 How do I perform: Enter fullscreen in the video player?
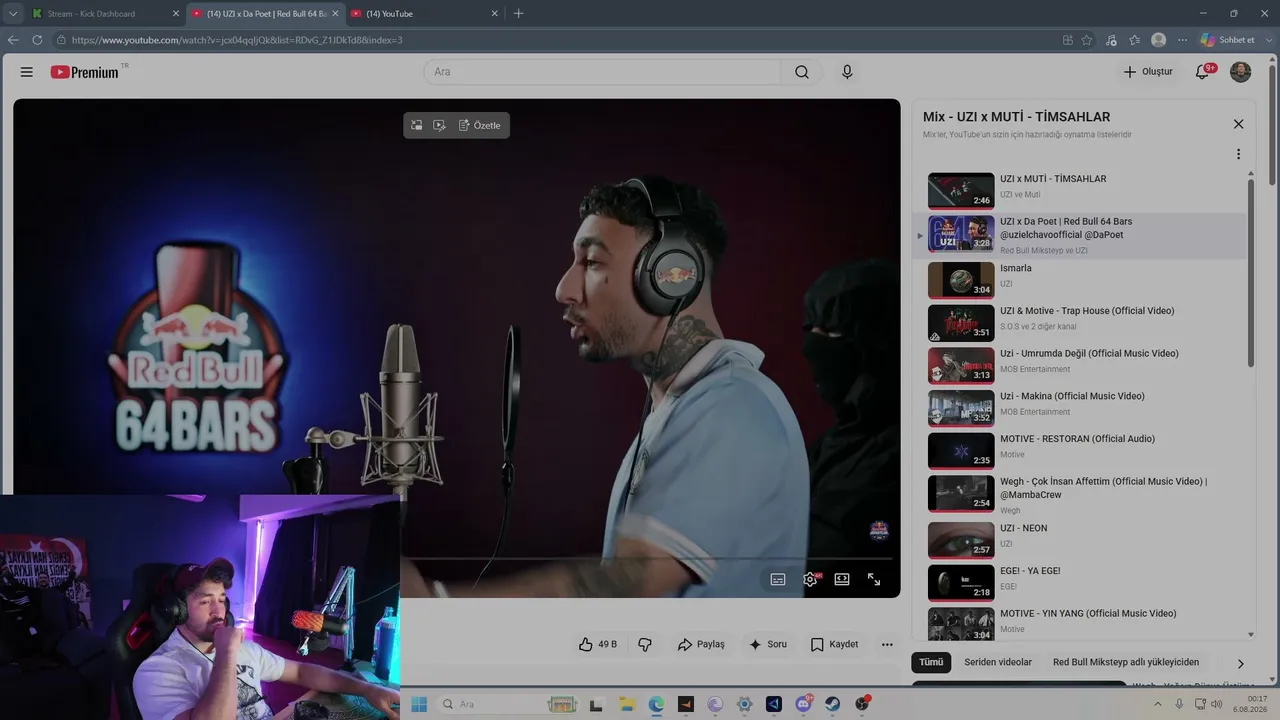(x=874, y=579)
